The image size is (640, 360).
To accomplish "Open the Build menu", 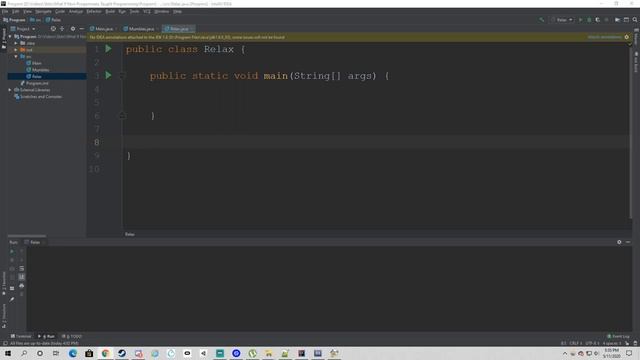I will click(110, 11).
